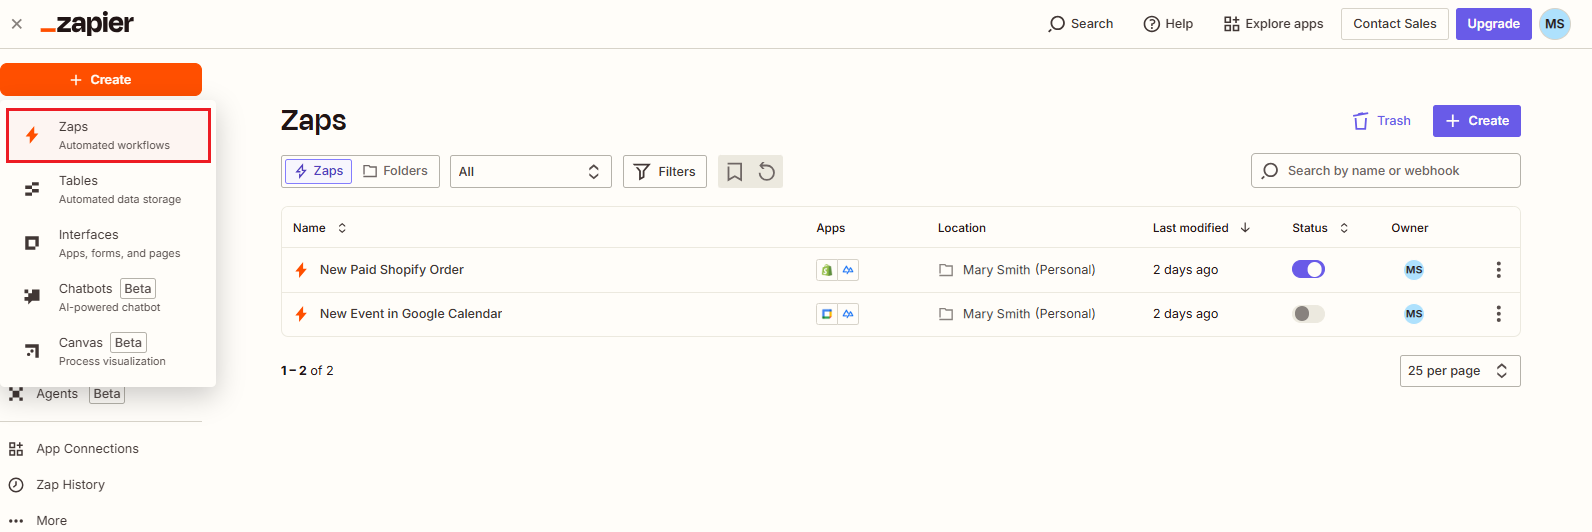Screen dimensions: 1592x532
Task: Click the orange Create button in sidebar
Action: pos(101,80)
